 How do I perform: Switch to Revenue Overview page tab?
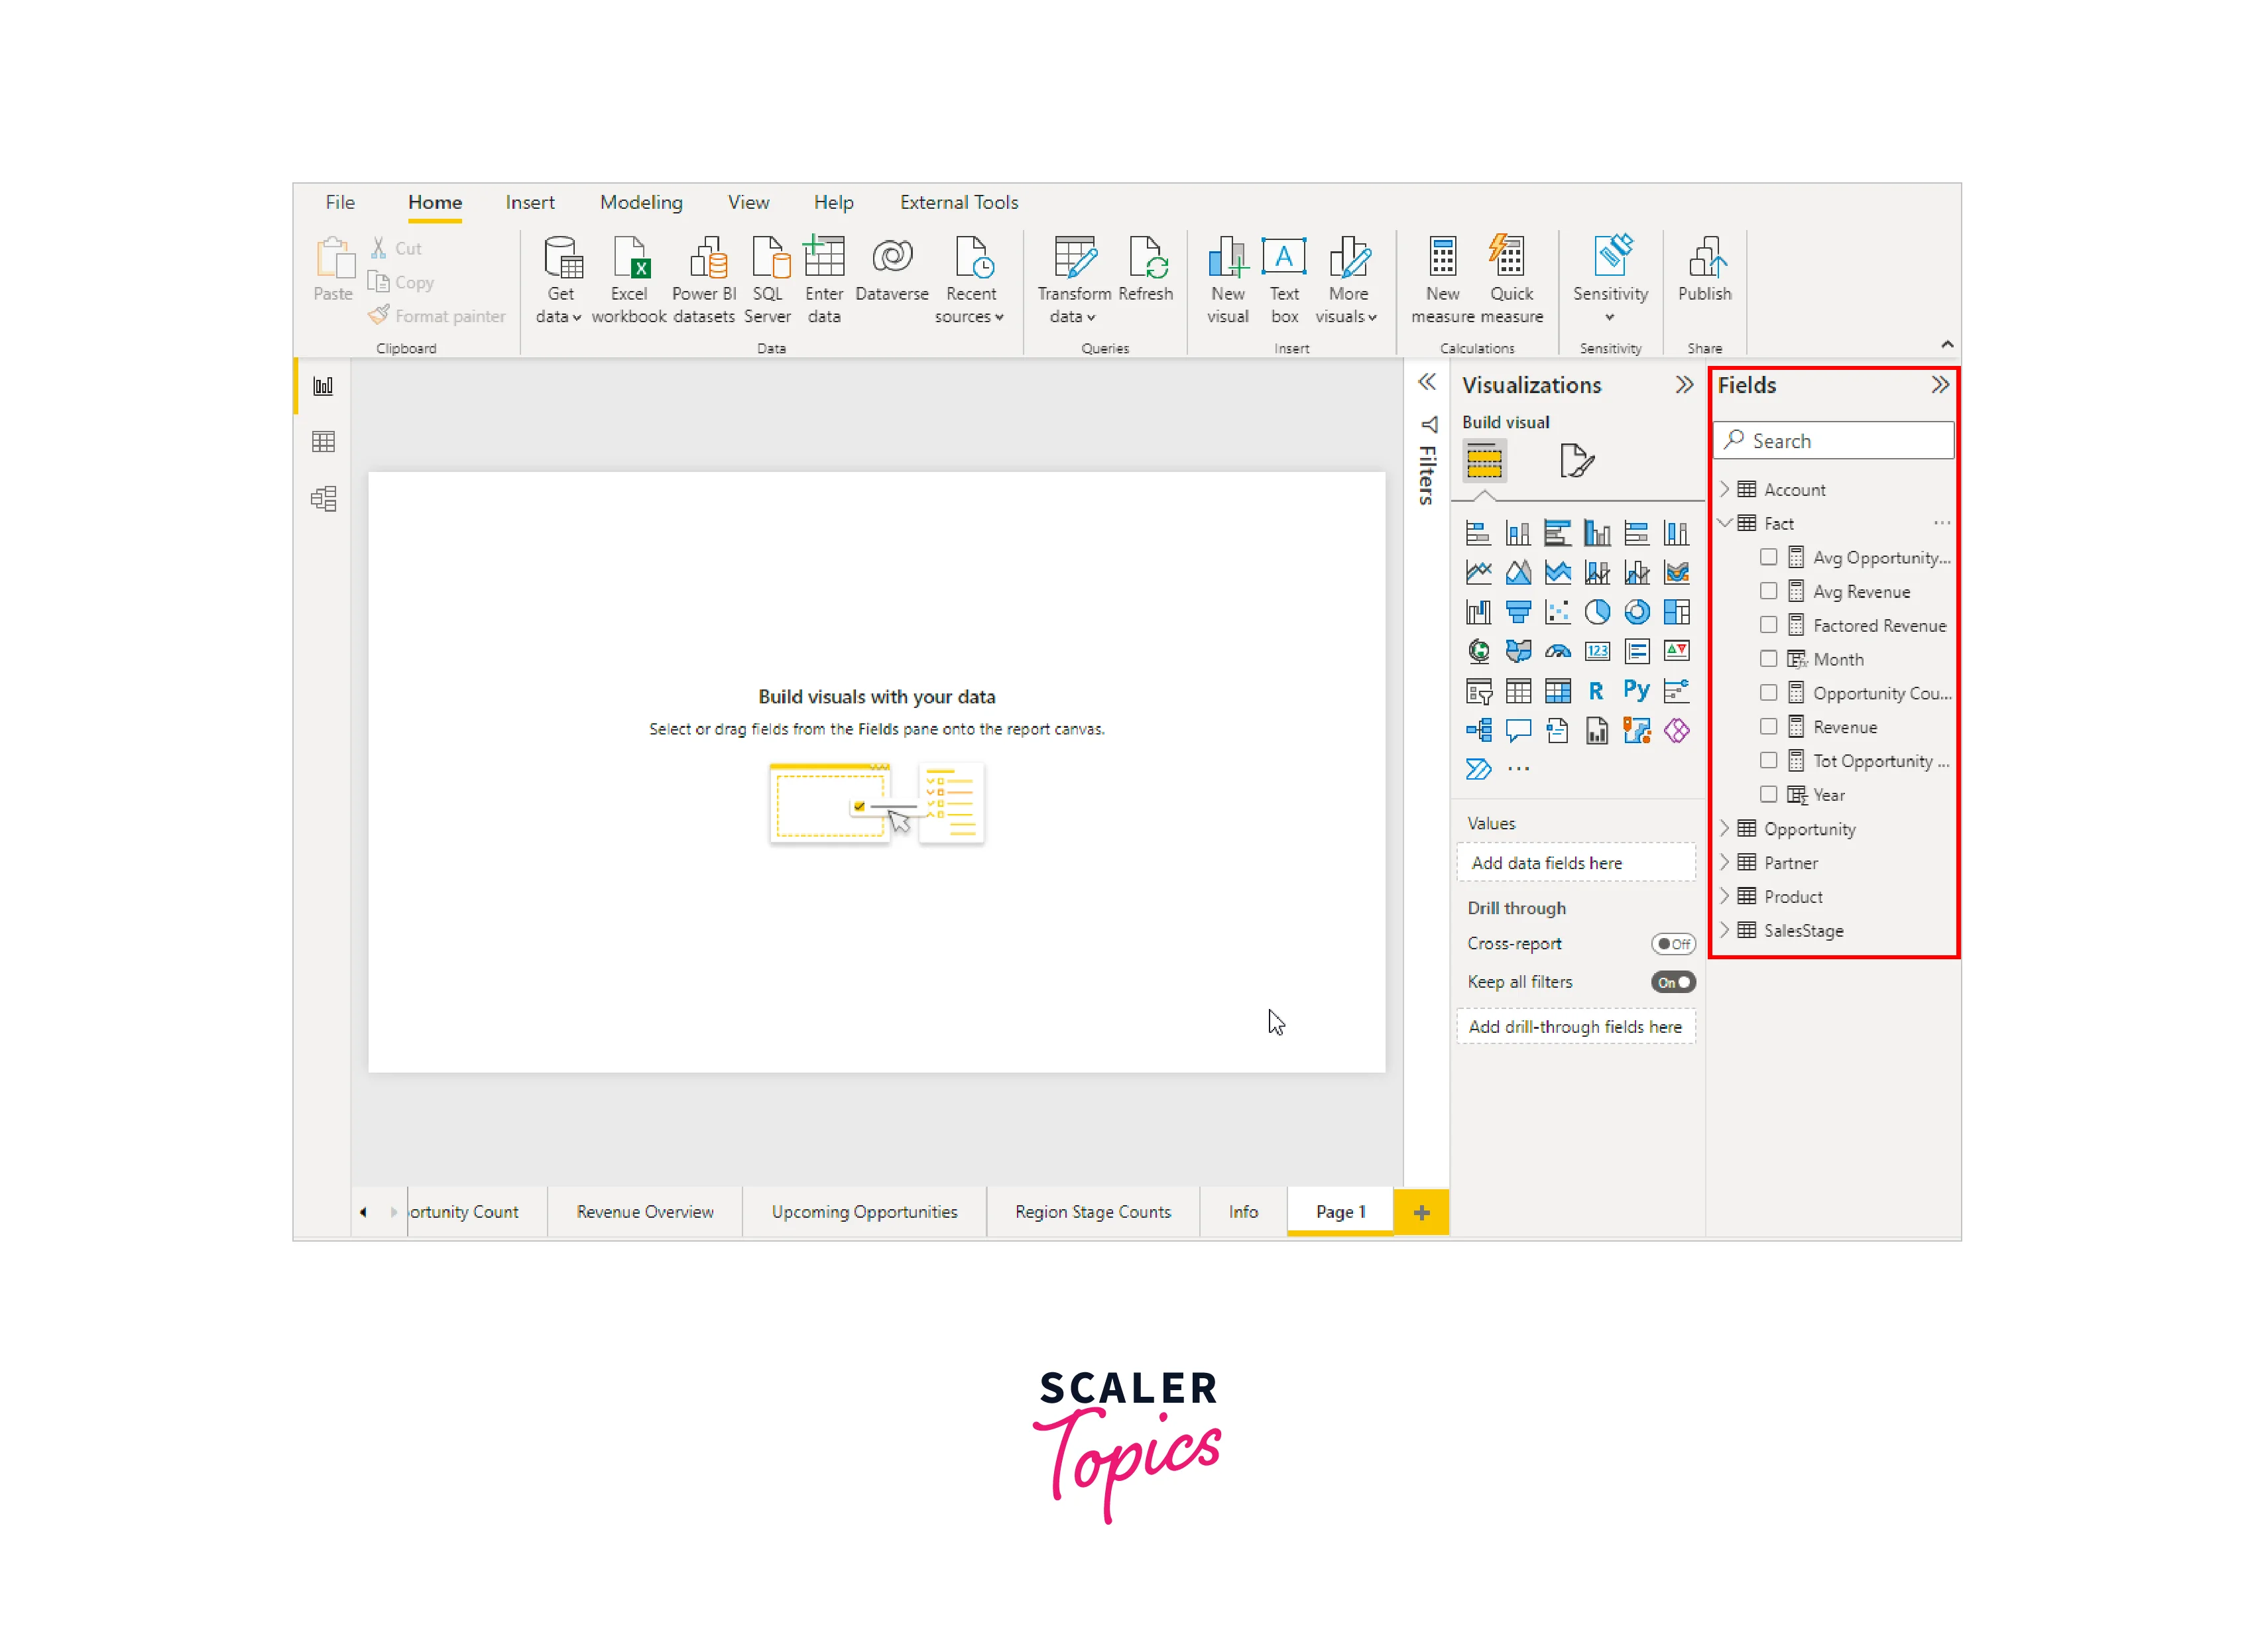(645, 1212)
